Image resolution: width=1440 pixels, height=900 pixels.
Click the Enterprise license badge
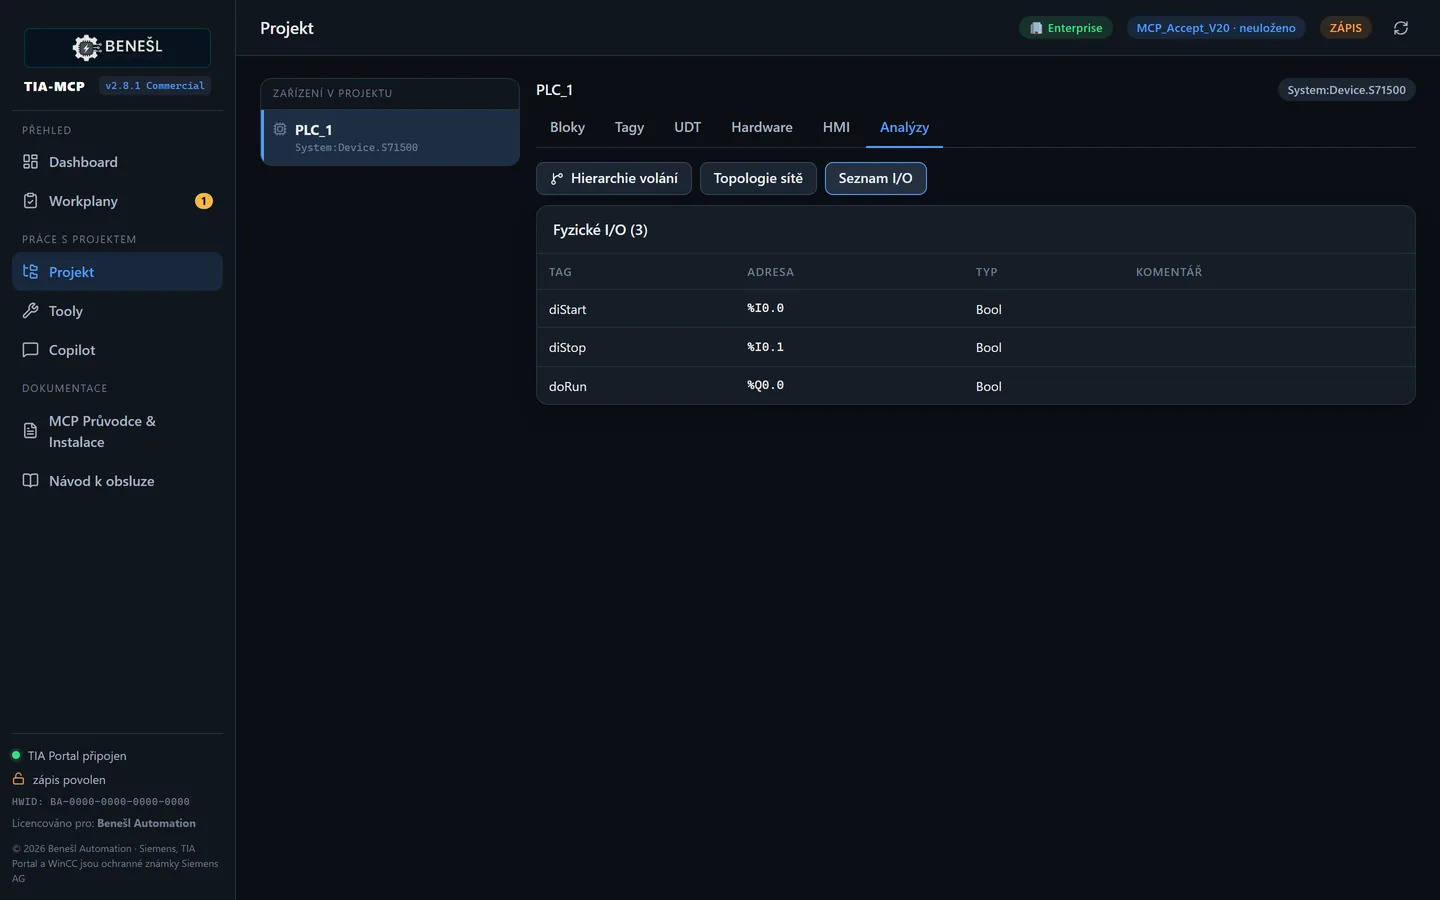pyautogui.click(x=1066, y=28)
